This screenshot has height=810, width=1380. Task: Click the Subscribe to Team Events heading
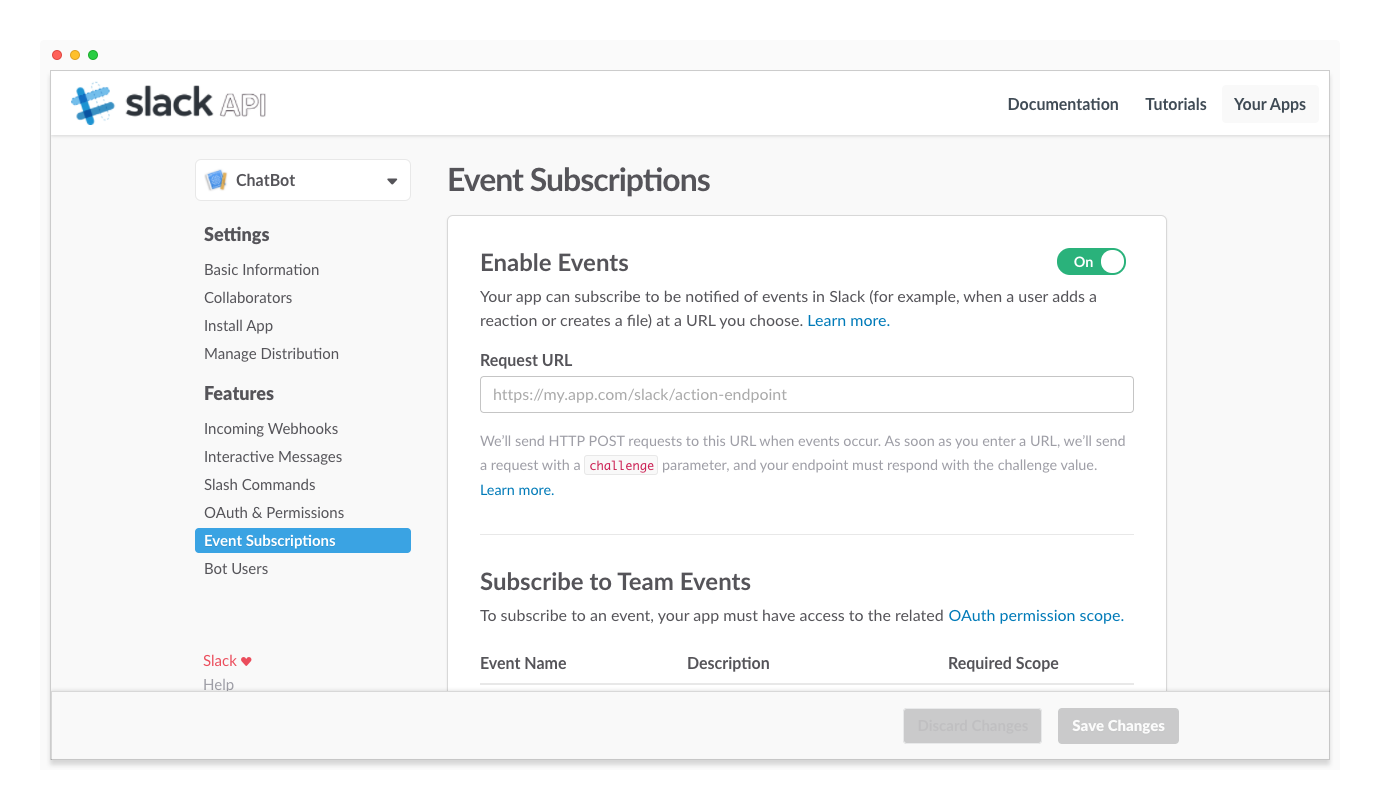(x=615, y=582)
